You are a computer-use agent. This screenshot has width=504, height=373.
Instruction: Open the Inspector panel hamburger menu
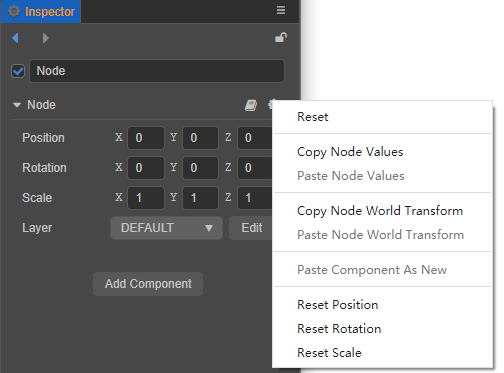[281, 10]
